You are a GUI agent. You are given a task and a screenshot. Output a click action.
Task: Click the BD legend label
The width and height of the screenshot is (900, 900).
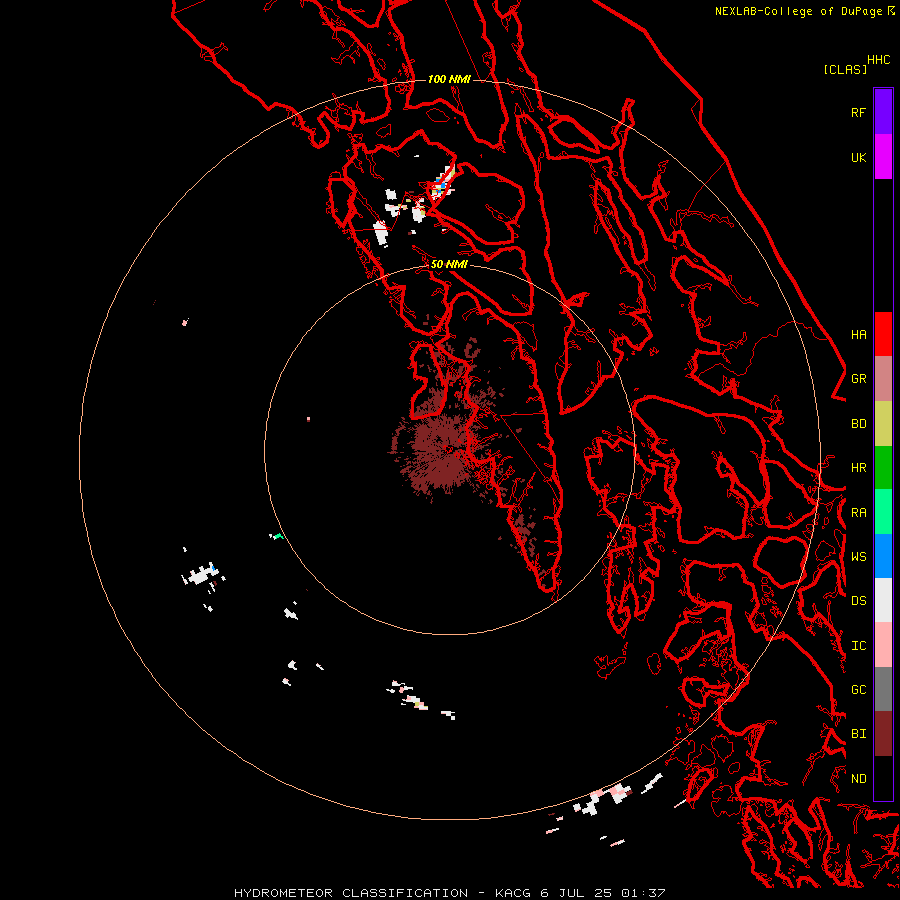click(858, 424)
